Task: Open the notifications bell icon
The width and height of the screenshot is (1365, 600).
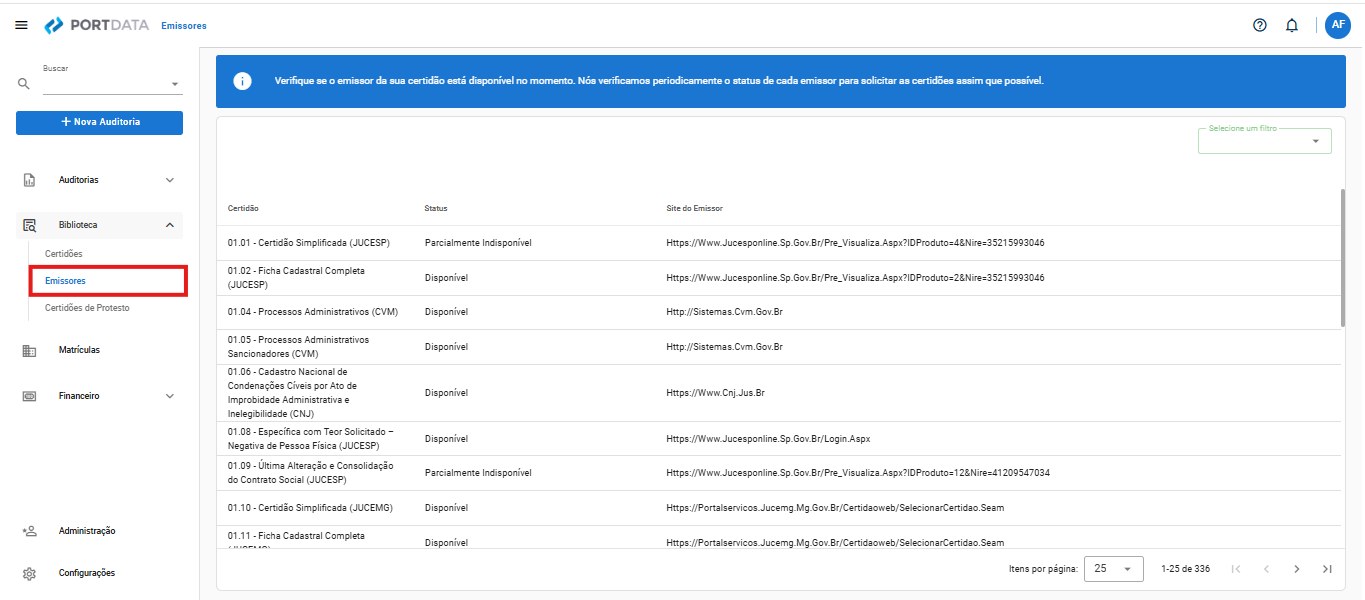Action: [x=1292, y=25]
